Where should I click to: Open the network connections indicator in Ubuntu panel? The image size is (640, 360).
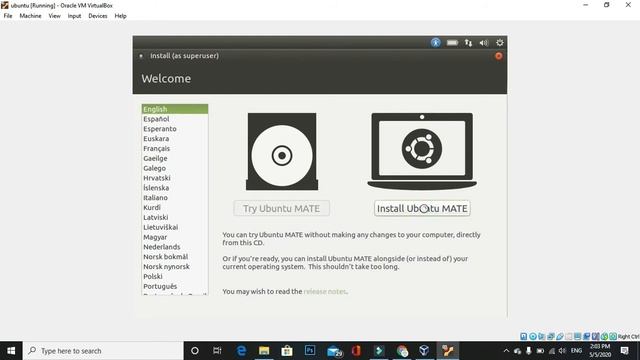(x=468, y=42)
